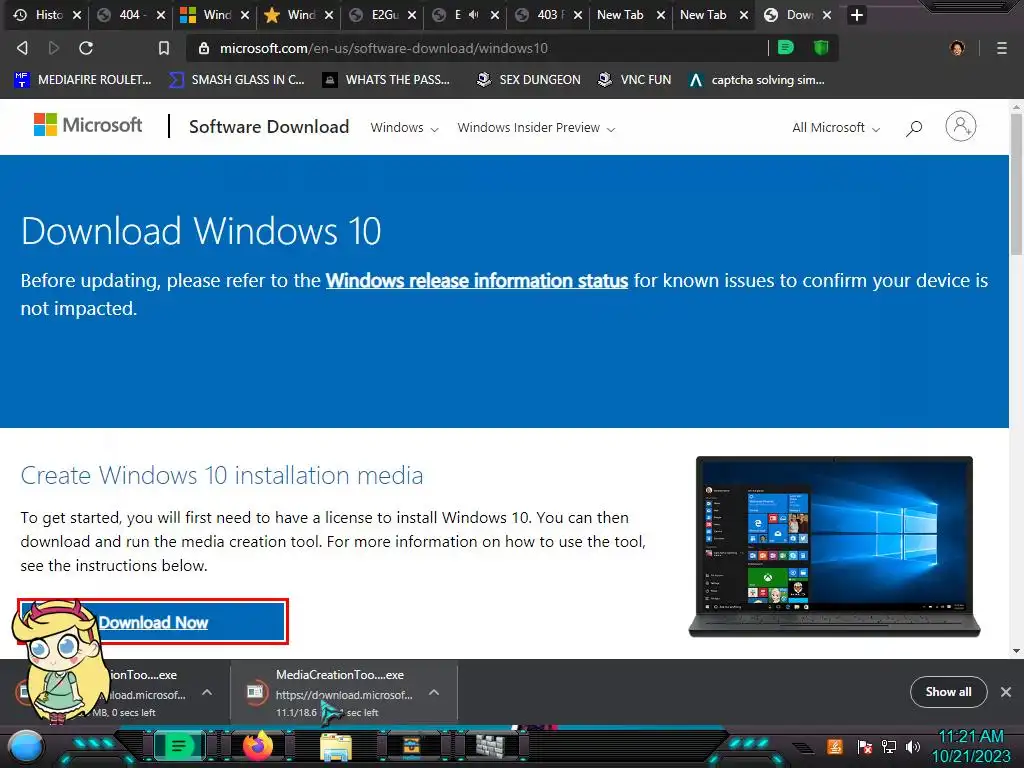Viewport: 1024px width, 768px height.
Task: Open the SMASH GLASS IN C... bookmark
Action: (236, 80)
